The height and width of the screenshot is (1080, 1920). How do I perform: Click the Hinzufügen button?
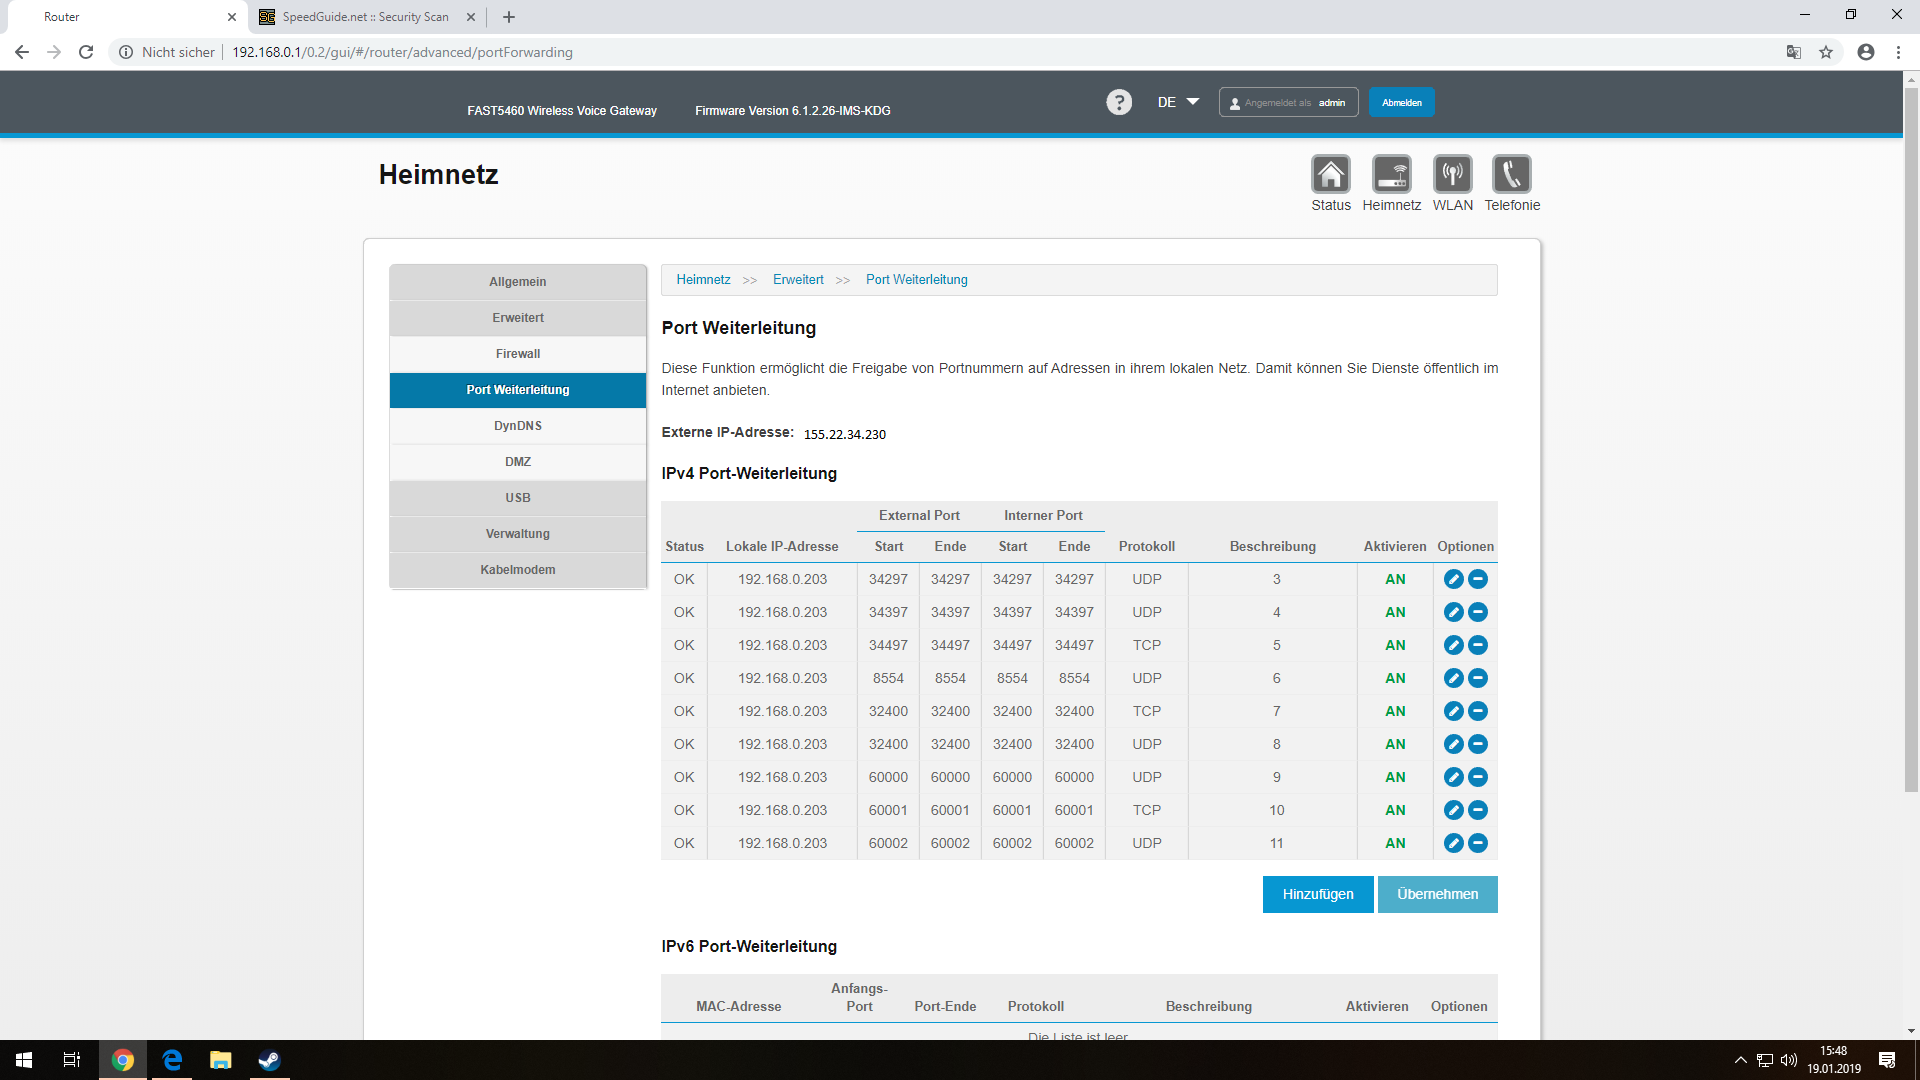click(x=1317, y=894)
